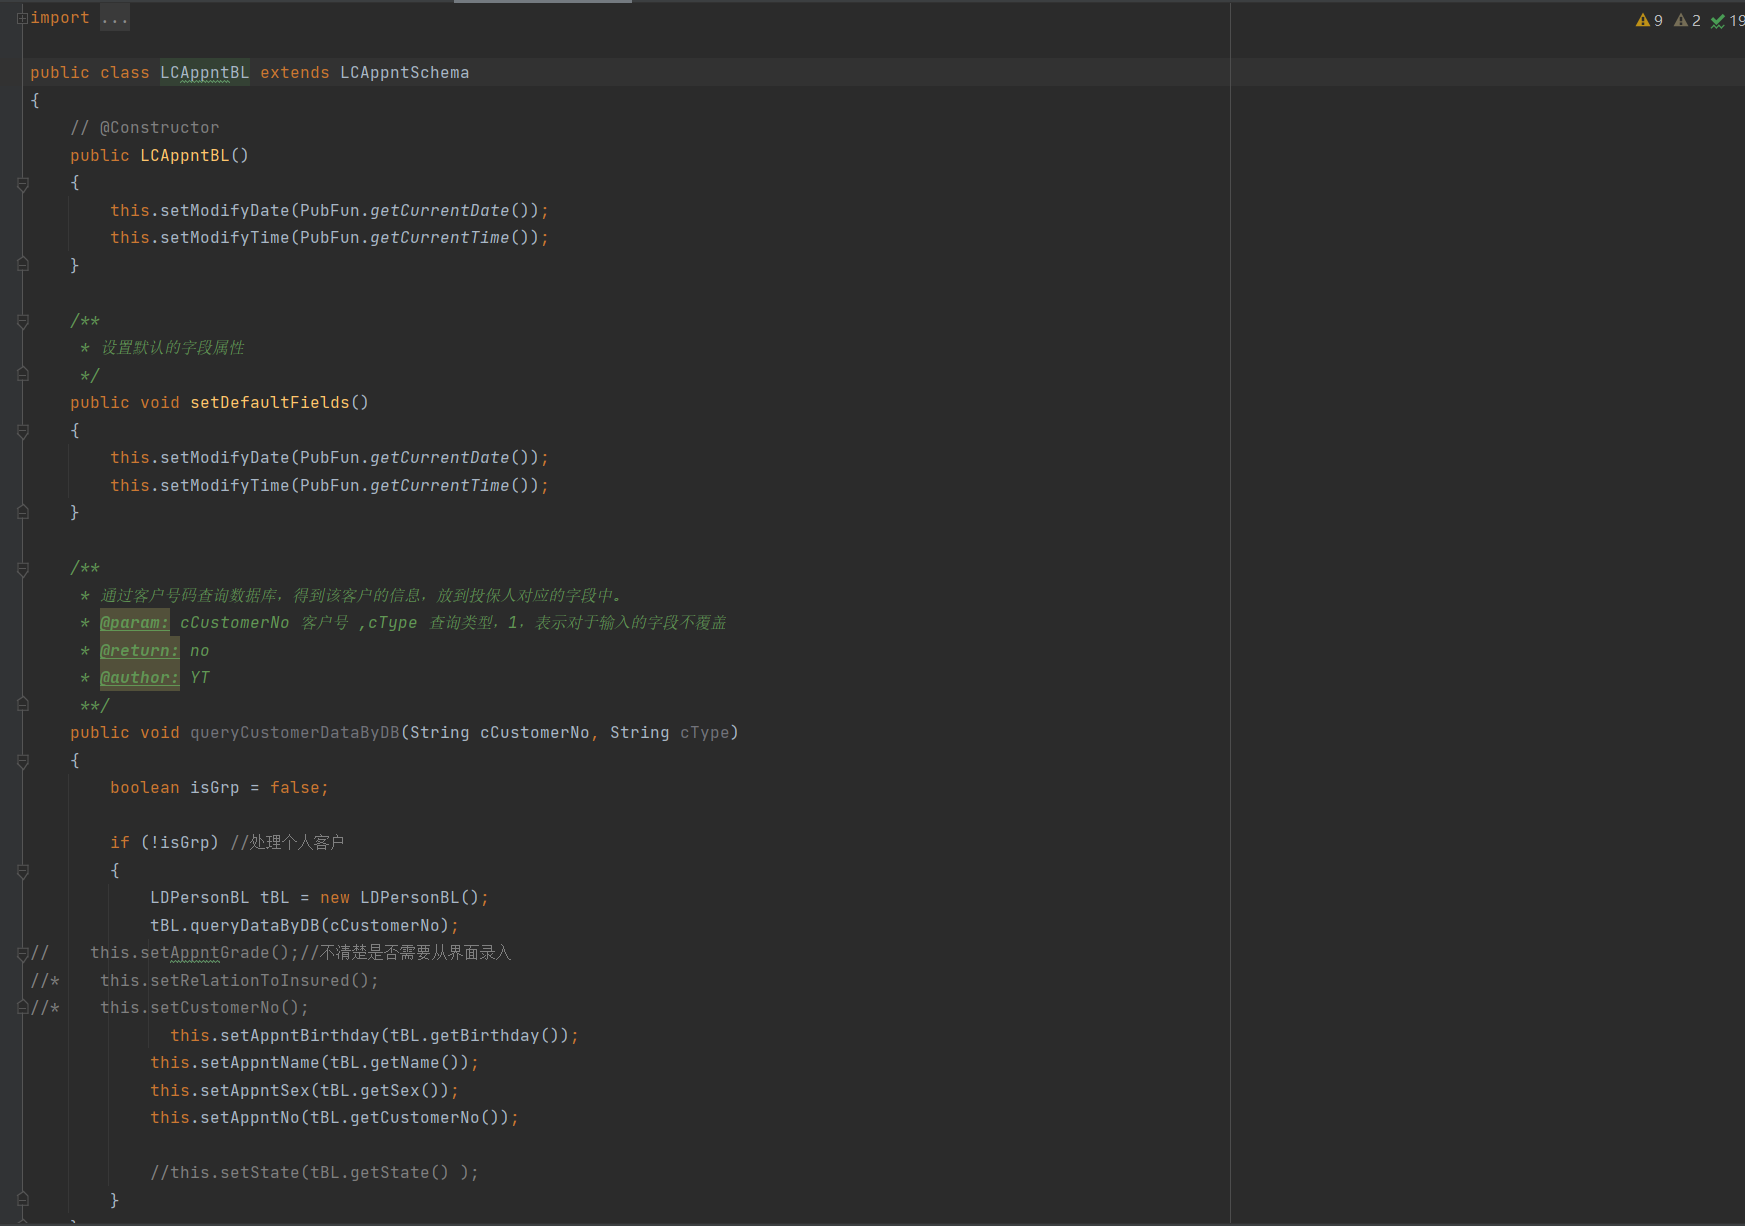This screenshot has width=1745, height=1226.
Task: Collapse the Javadoc comment above setDefaultFields
Action: point(22,321)
